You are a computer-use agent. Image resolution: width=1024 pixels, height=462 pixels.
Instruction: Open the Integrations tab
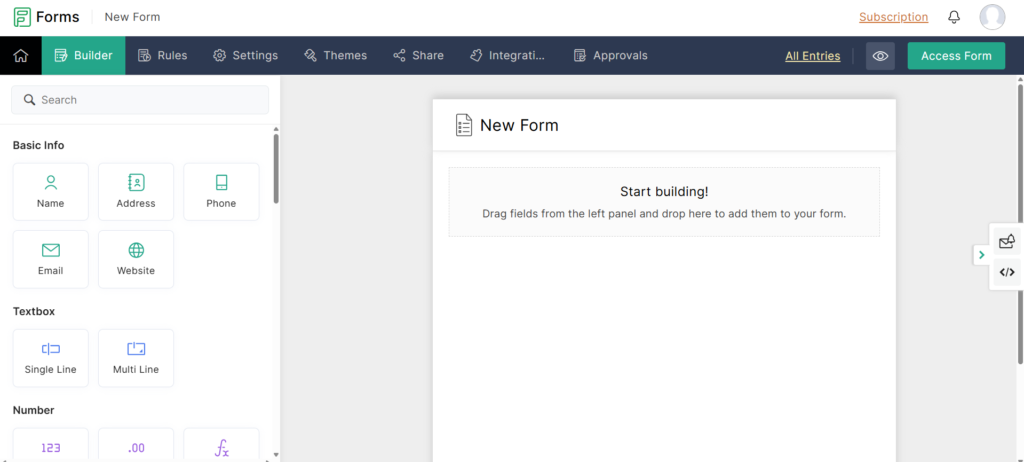[507, 56]
